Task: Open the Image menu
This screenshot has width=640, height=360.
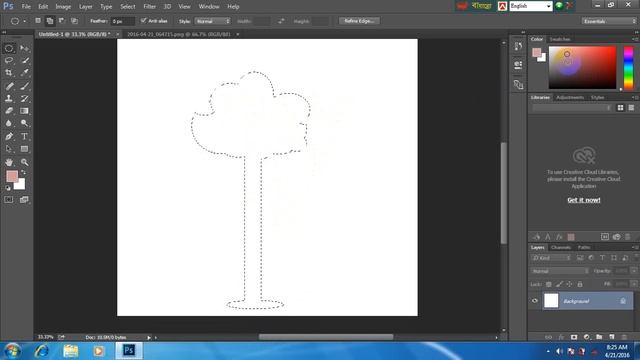Action: point(63,7)
